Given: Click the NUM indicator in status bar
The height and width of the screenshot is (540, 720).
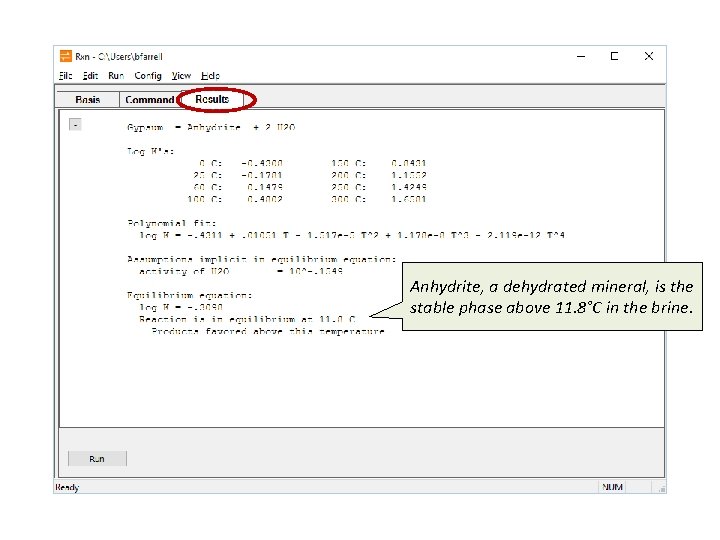Looking at the screenshot, I should click(613, 487).
